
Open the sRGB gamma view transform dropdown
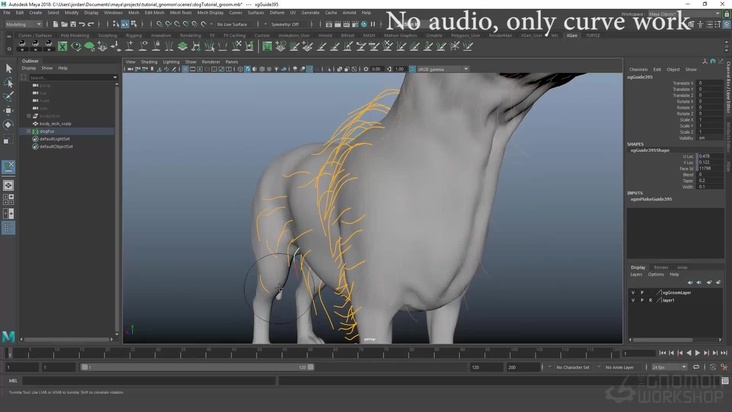443,69
